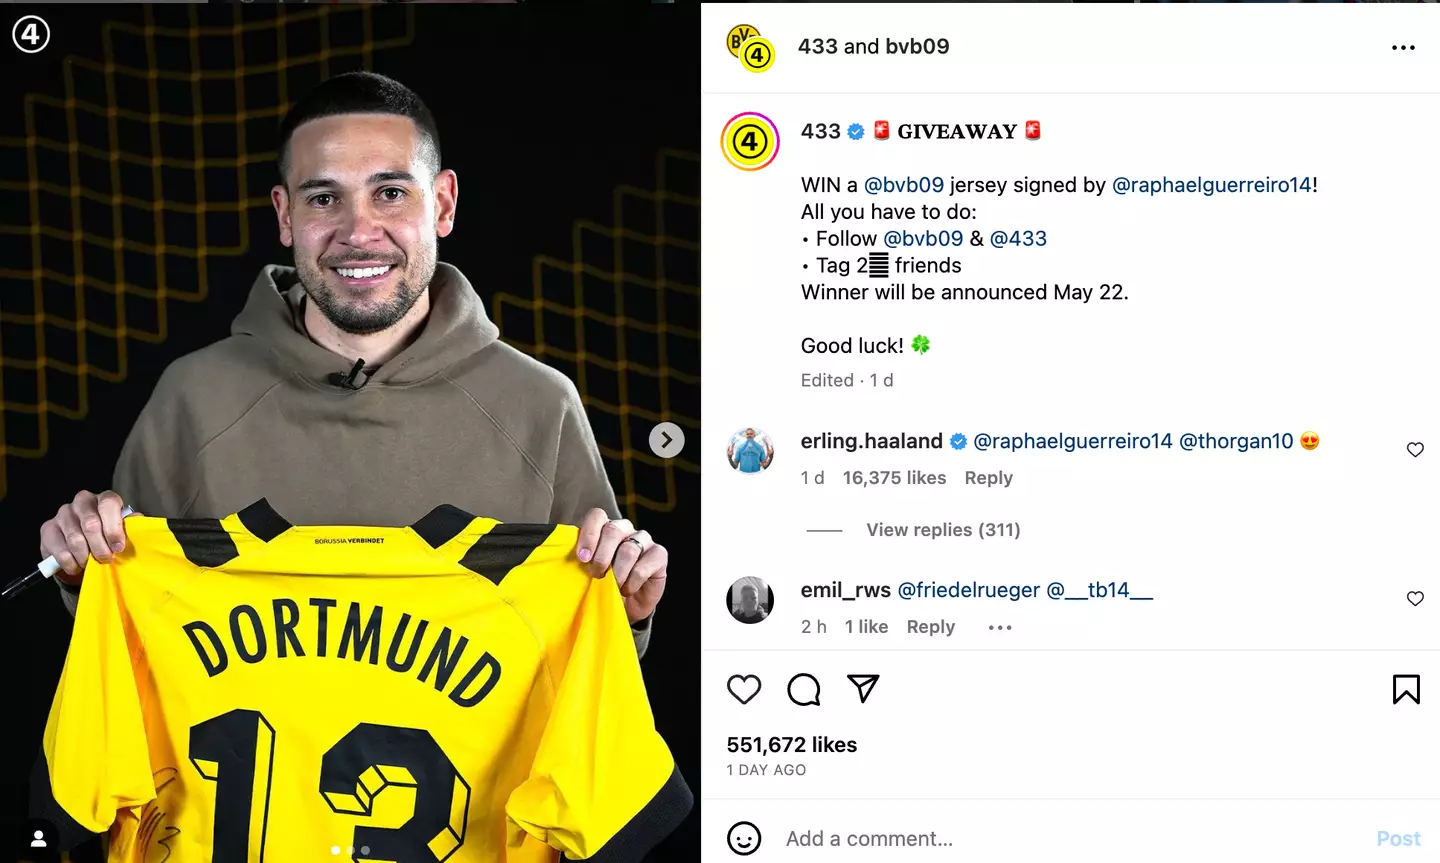This screenshot has height=863, width=1440.
Task: Open 433 profile avatar beside caption
Action: pos(750,141)
